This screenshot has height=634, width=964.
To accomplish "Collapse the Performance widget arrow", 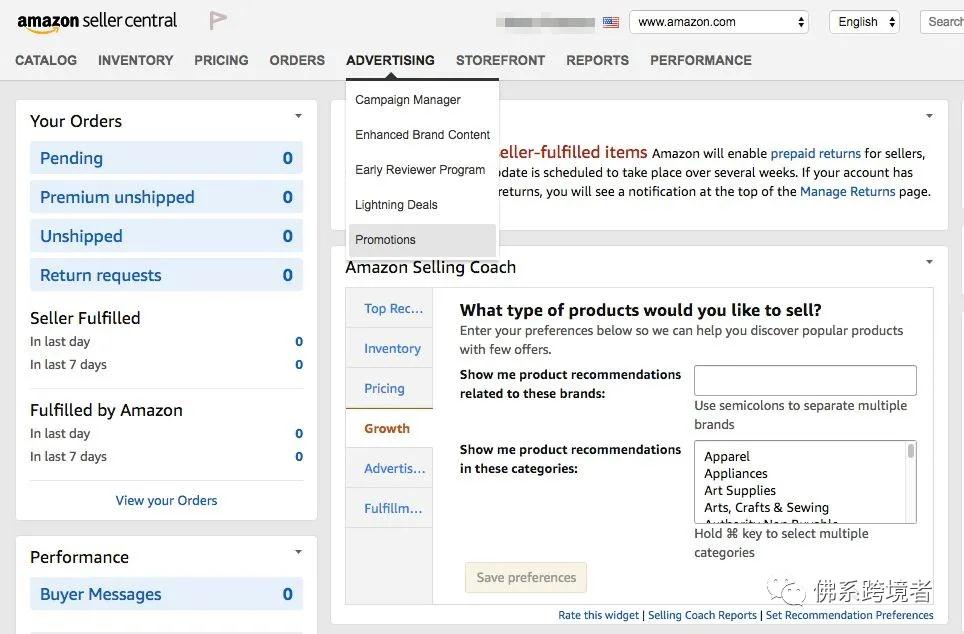I will coord(298,553).
